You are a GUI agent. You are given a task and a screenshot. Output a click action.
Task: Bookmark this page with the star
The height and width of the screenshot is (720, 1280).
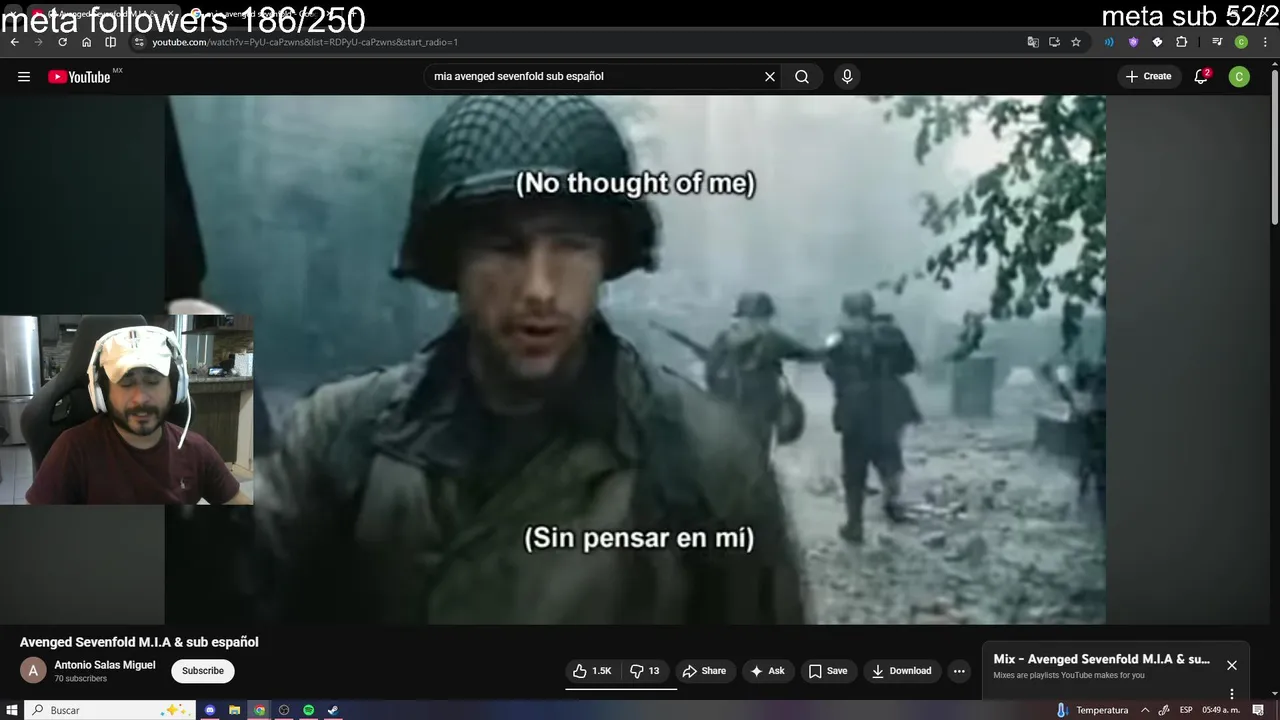[x=1076, y=42]
